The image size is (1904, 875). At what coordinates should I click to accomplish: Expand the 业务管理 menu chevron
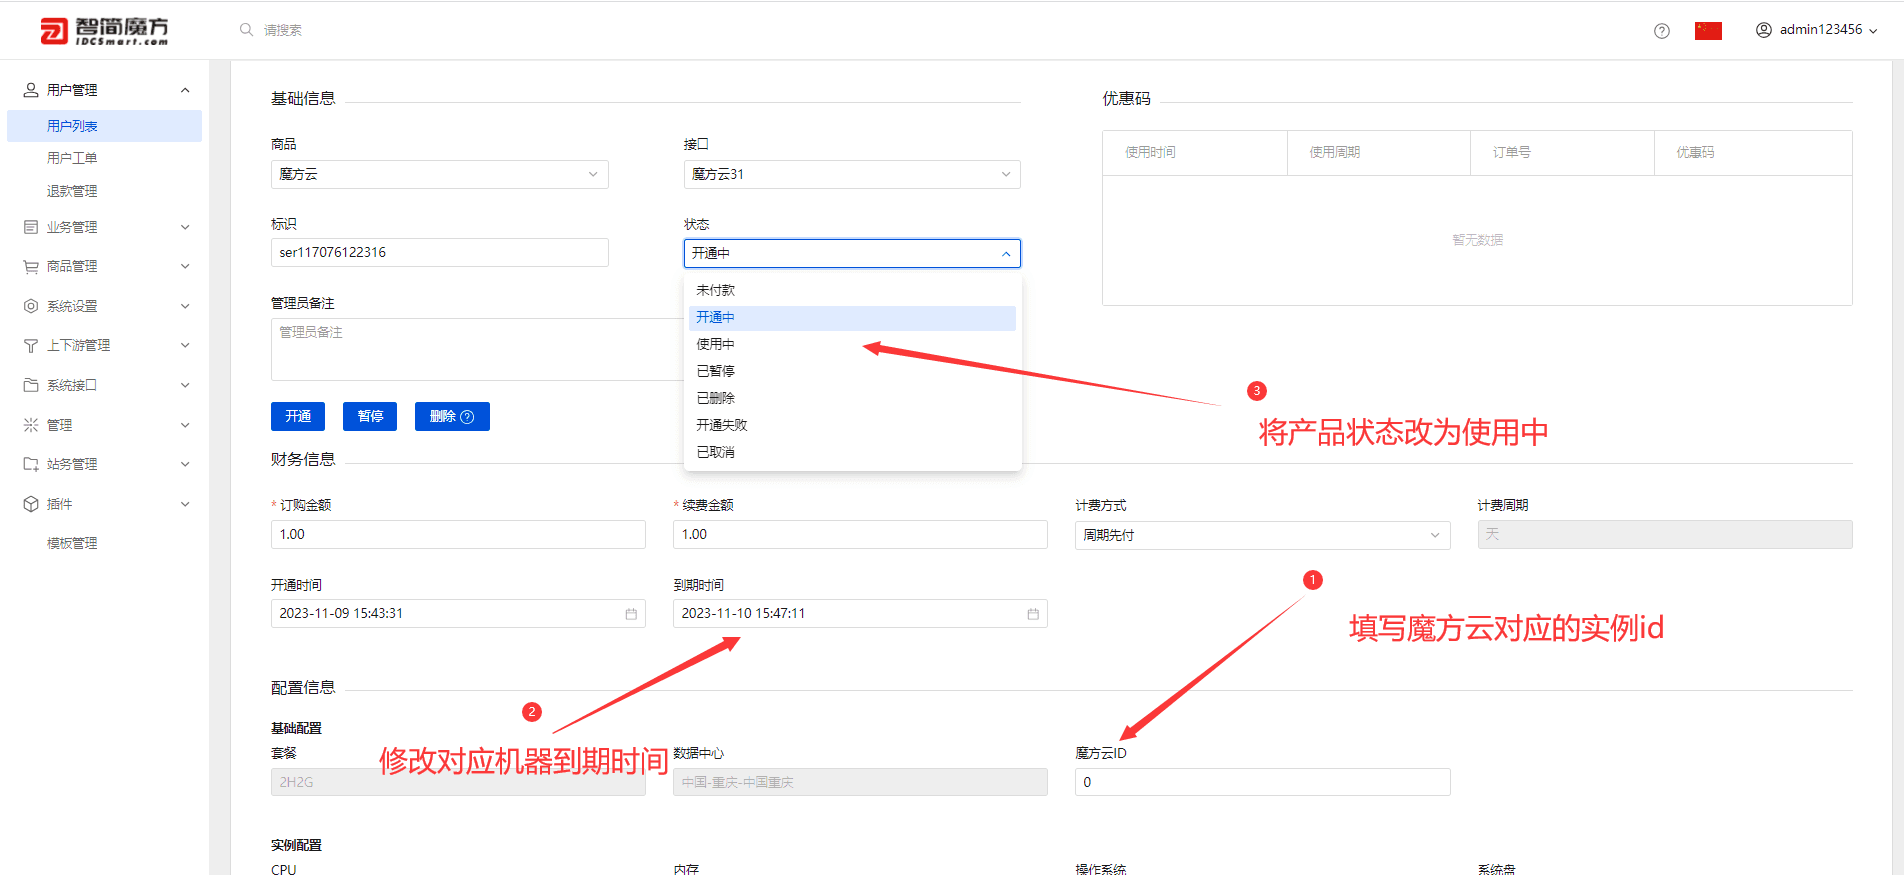pyautogui.click(x=185, y=227)
